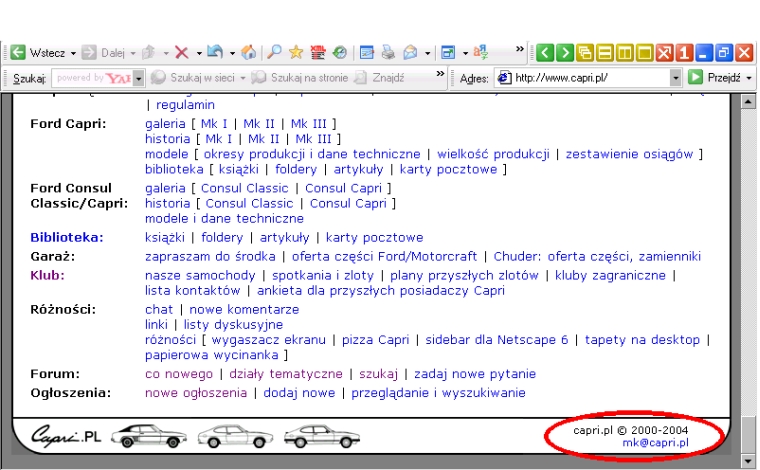Screen dimensions: 760x470
Task: Click the Szukaj na stronie button
Action: [299, 78]
